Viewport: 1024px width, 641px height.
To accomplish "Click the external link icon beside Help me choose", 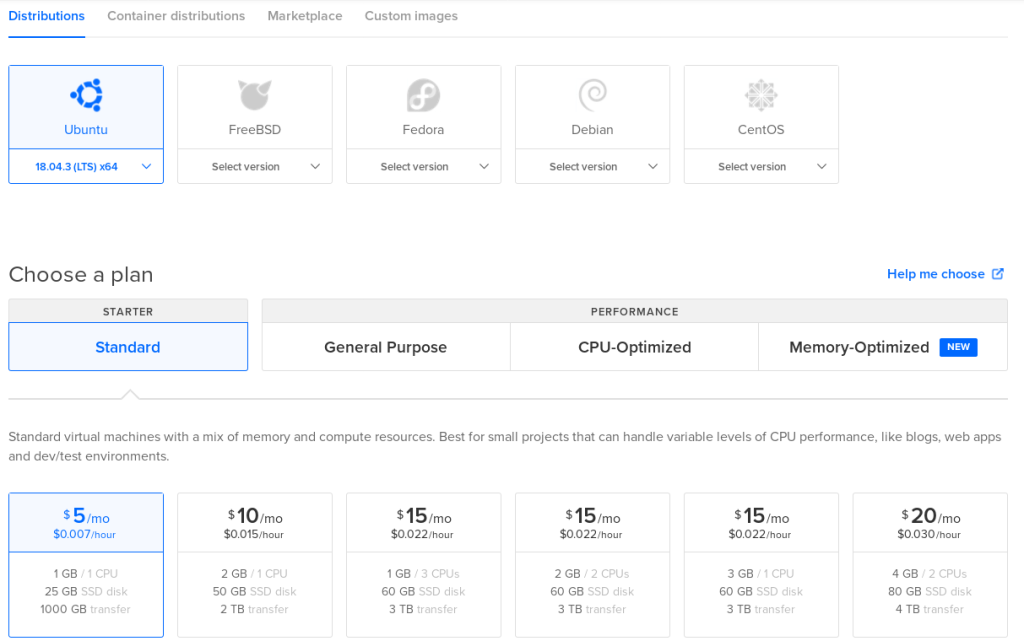I will pos(997,274).
